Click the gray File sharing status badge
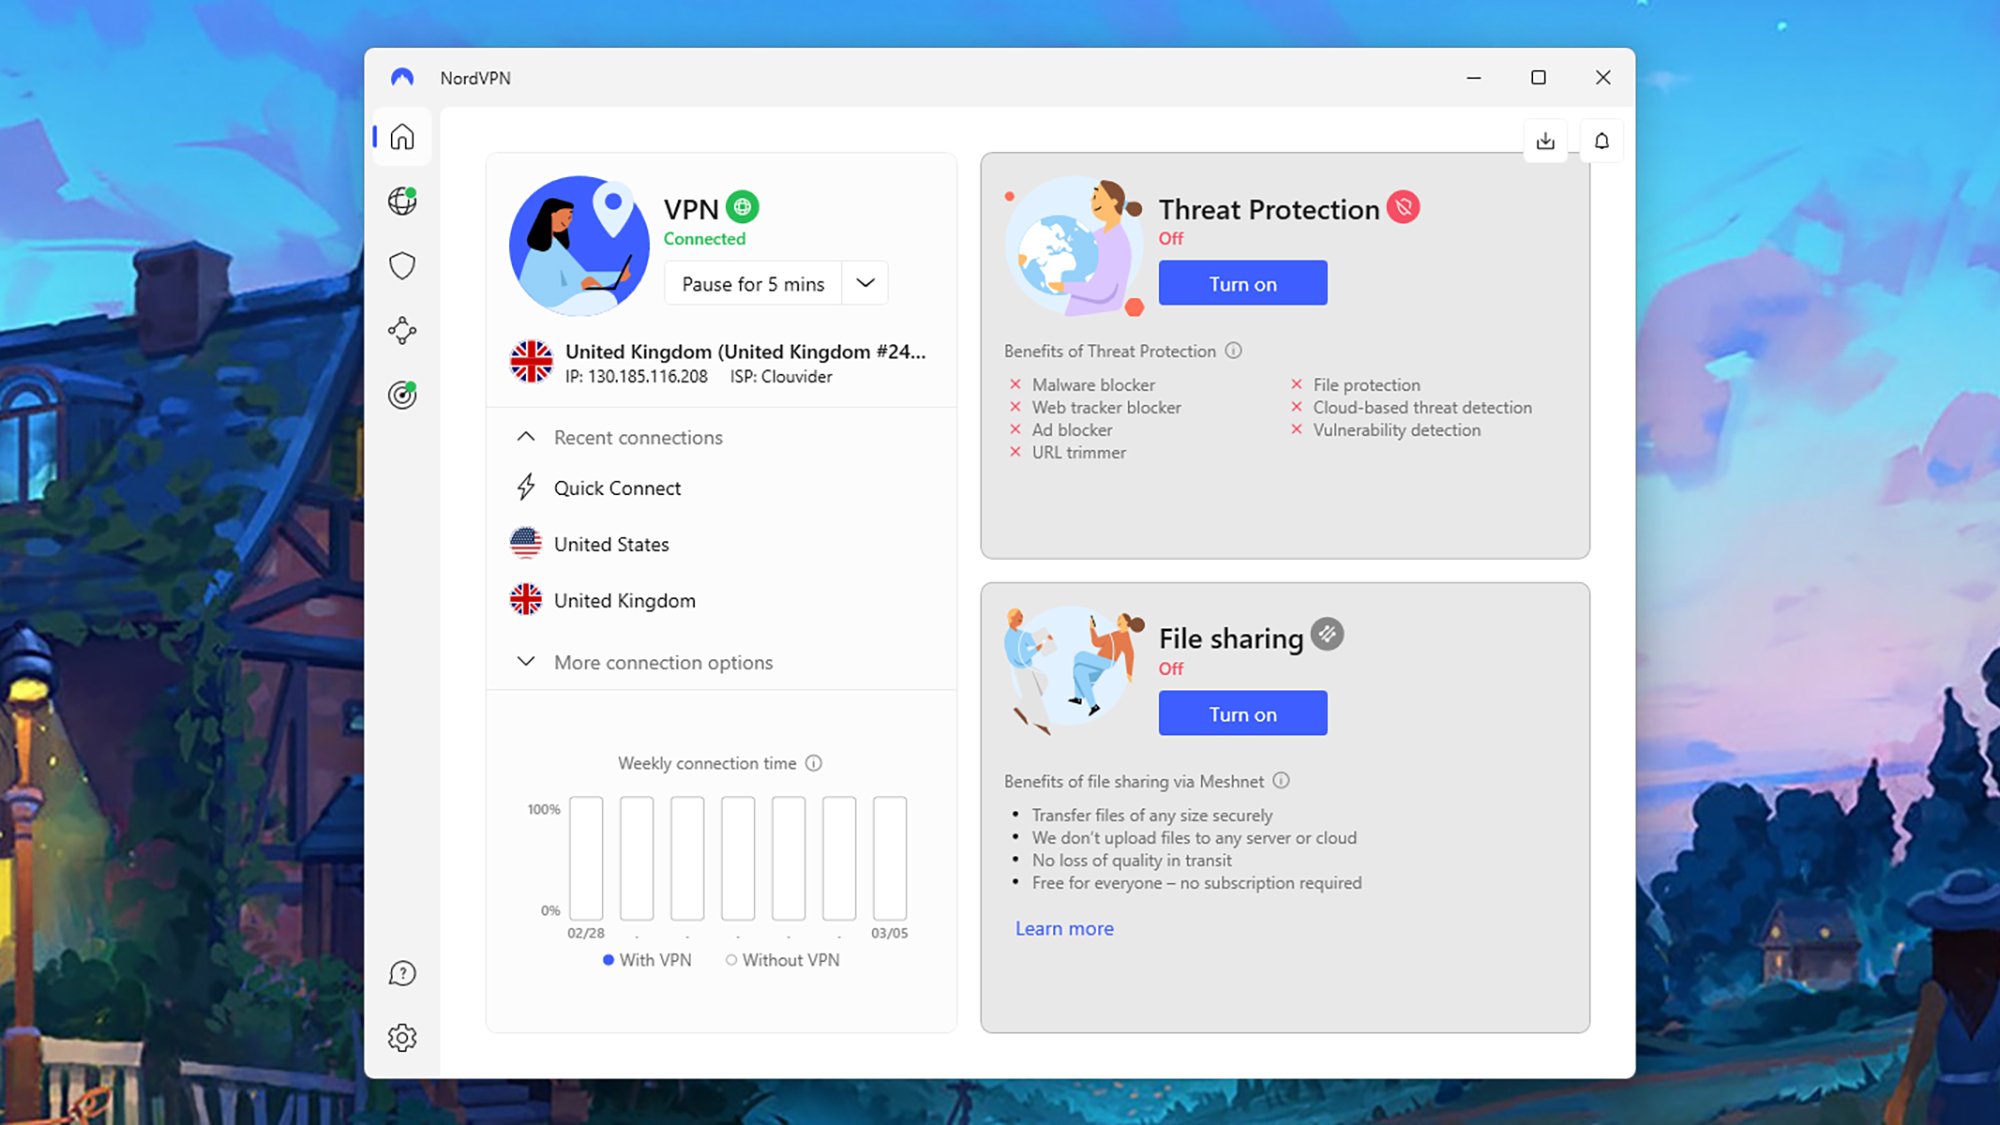The height and width of the screenshot is (1125, 2000). (1327, 634)
